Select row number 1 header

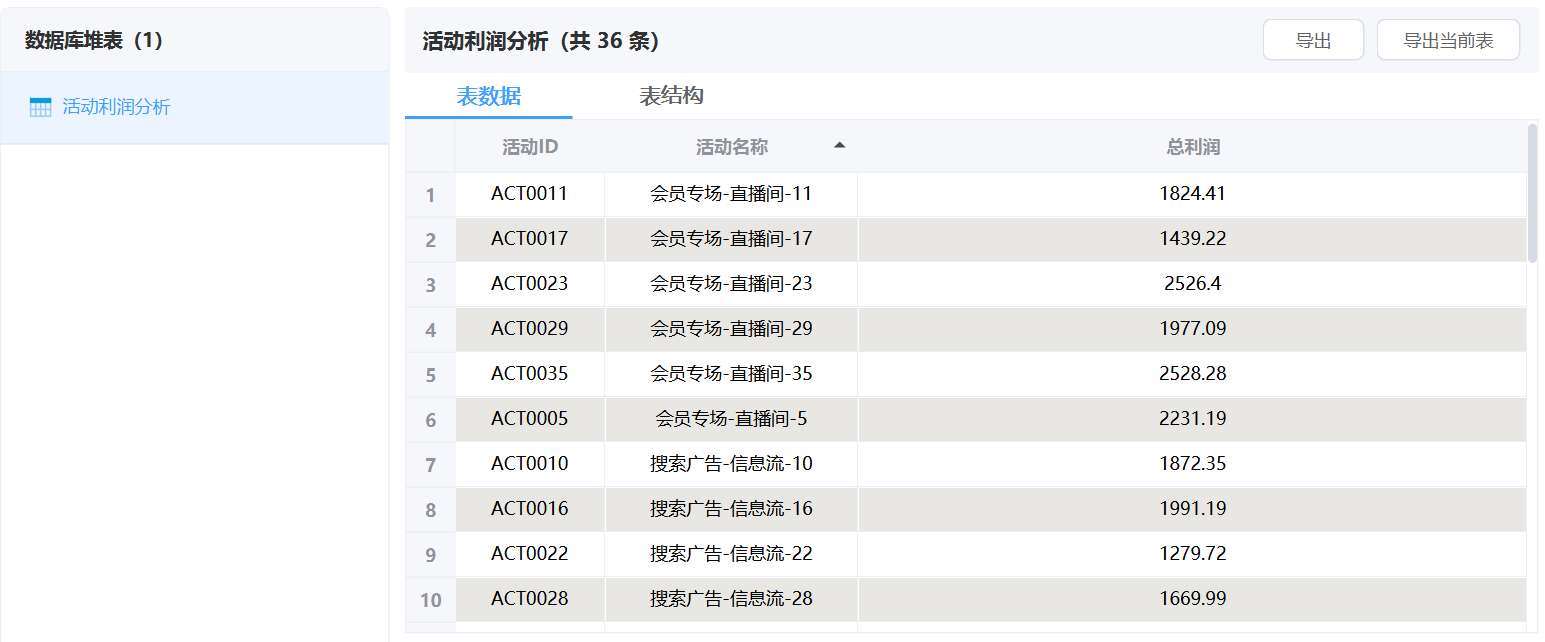click(x=431, y=195)
